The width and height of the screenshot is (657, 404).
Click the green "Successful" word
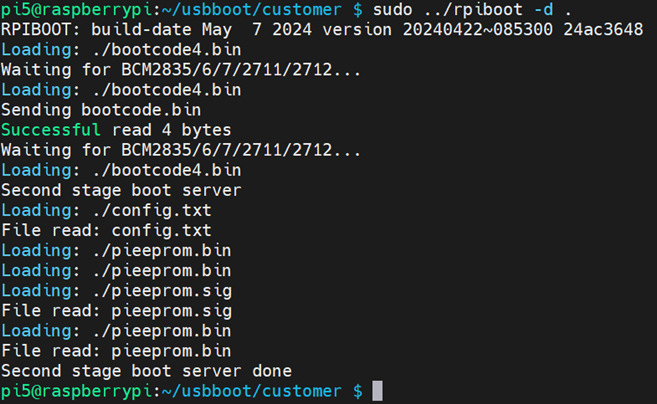click(51, 130)
